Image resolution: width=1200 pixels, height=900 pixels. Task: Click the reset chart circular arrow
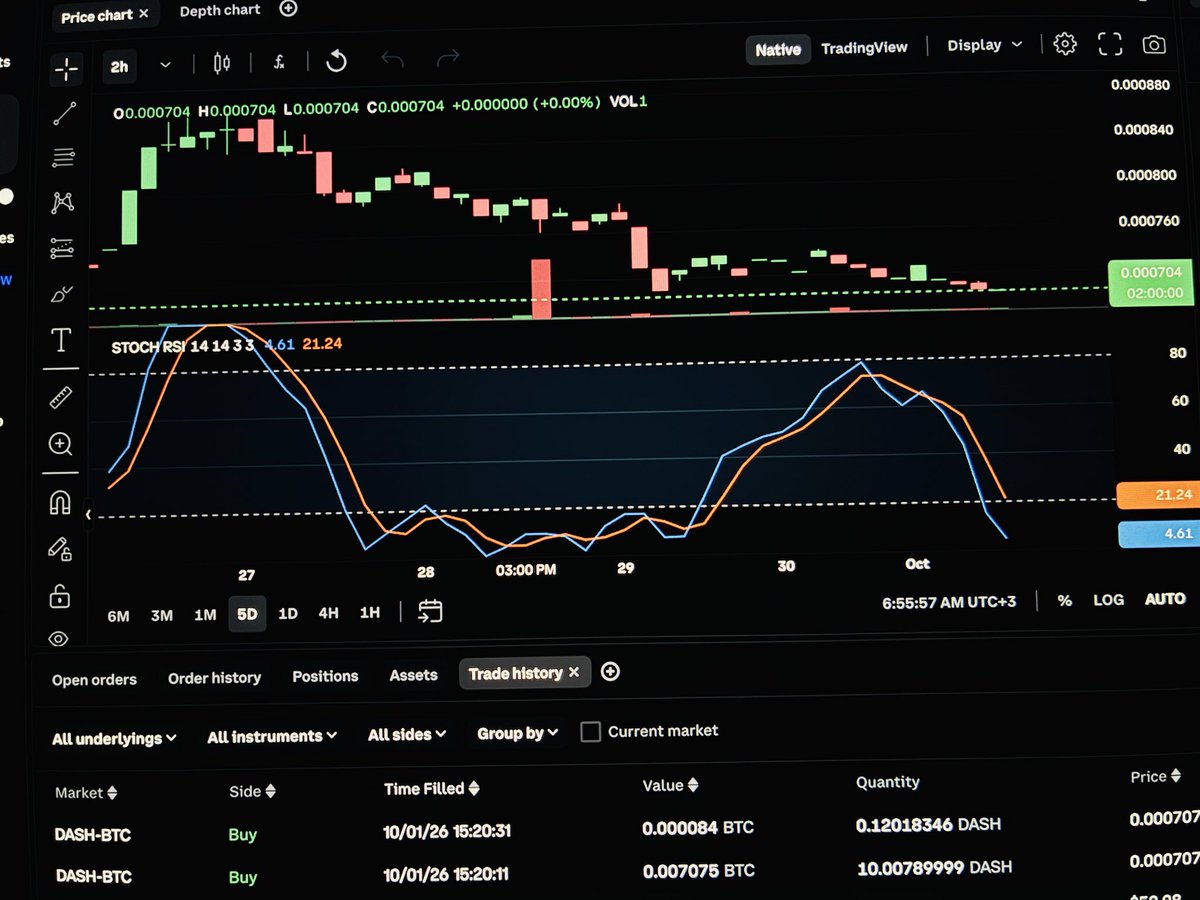click(336, 61)
